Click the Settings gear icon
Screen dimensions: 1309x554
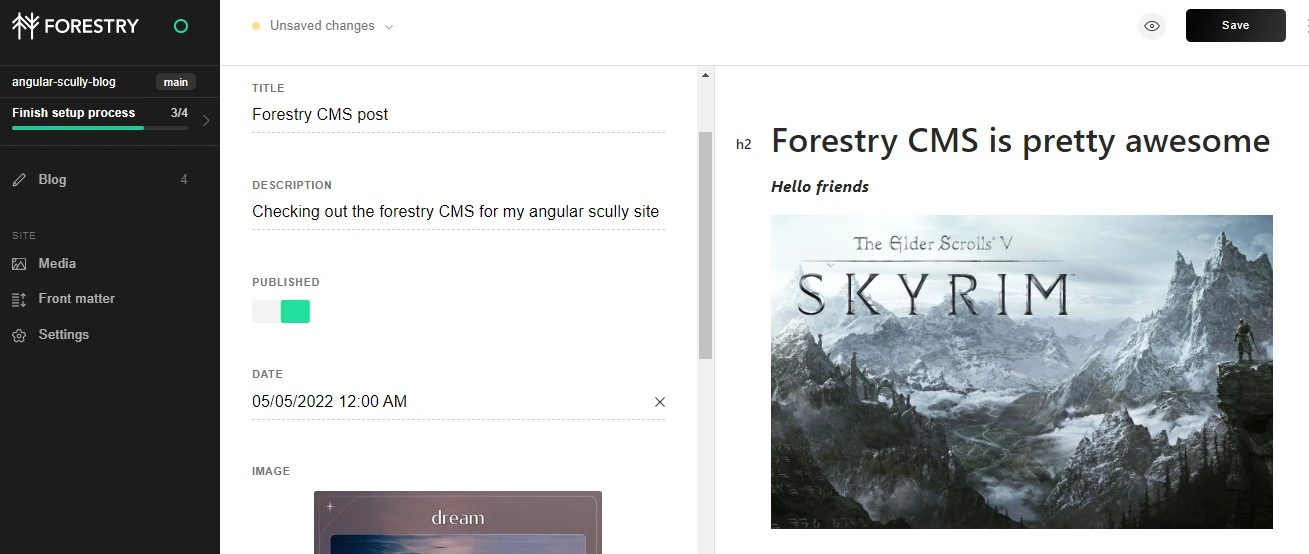coord(19,335)
